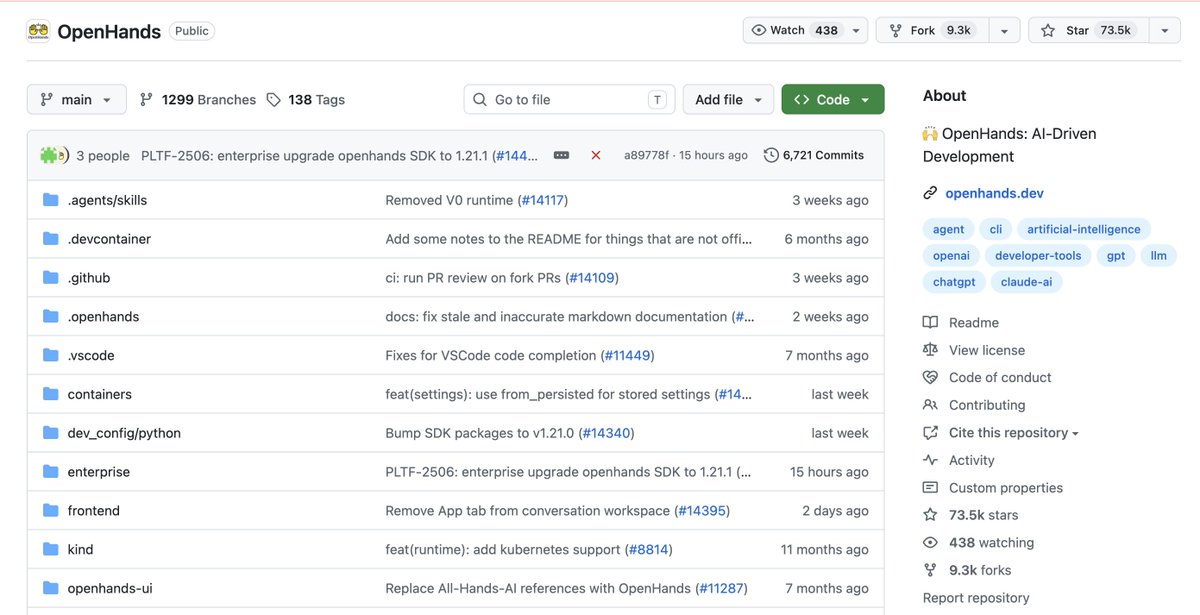Click the star icon beside 73.5k stars
Screen dimensions: 1200x615
[930, 515]
